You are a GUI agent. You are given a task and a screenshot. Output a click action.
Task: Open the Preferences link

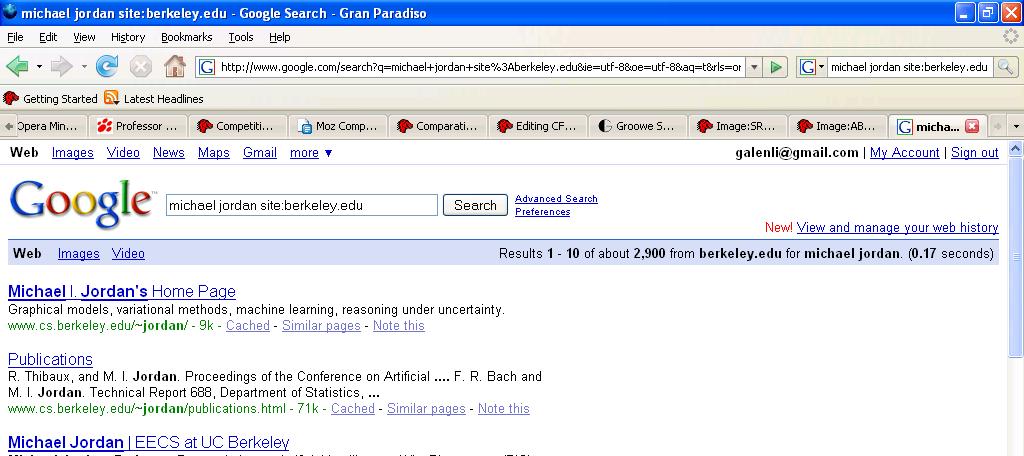click(543, 212)
